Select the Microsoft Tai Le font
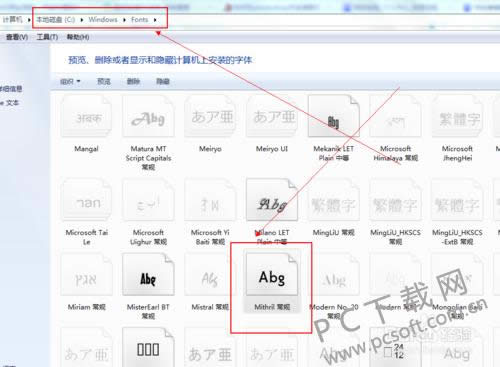This screenshot has height=367, width=500. tap(86, 199)
